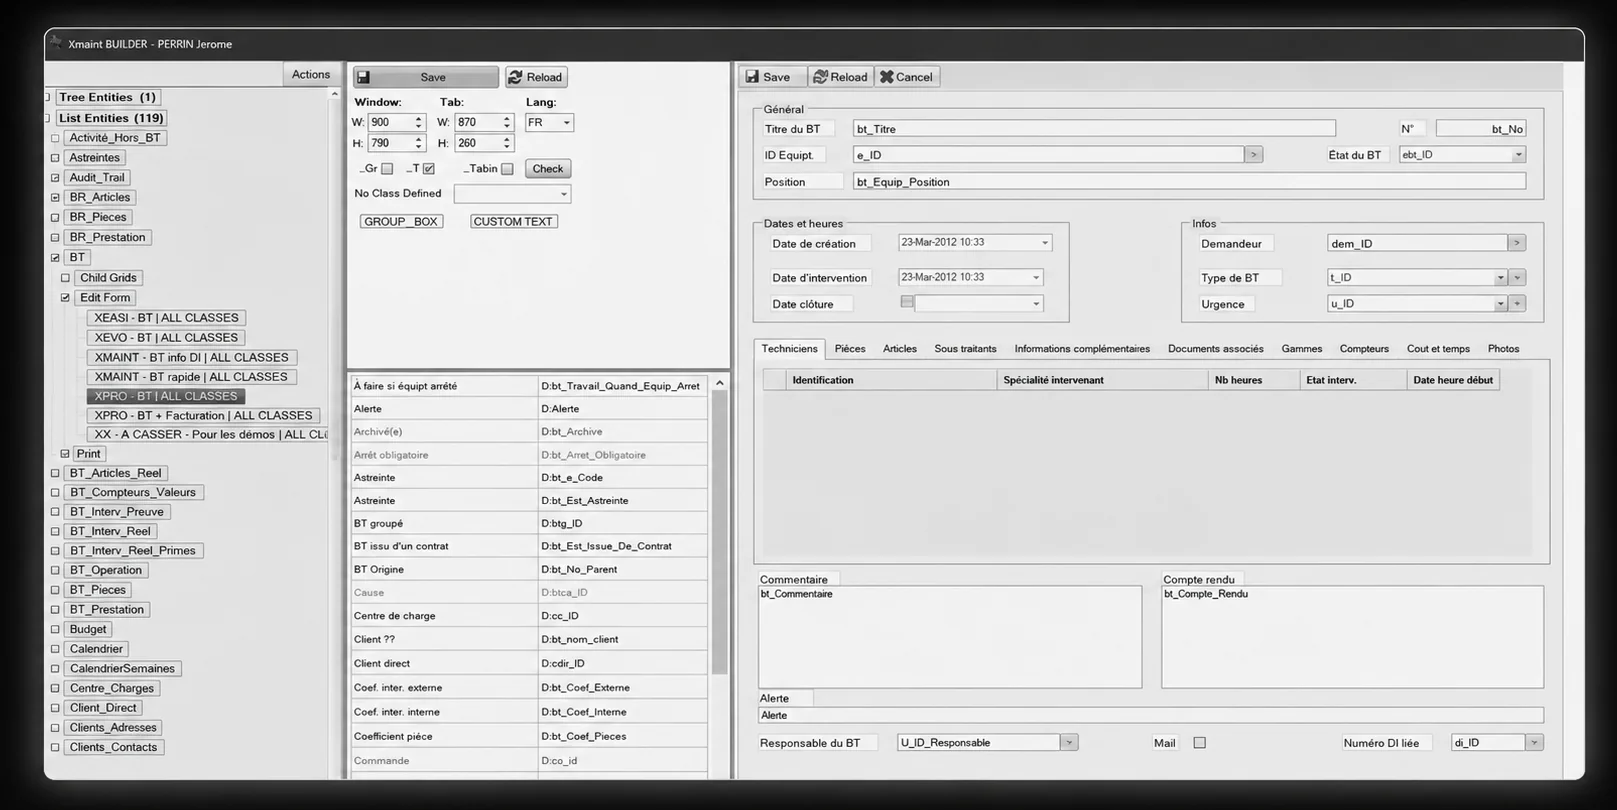Image resolution: width=1617 pixels, height=810 pixels.
Task: Select XMAINT - BT rapide | ALL CLASSES
Action: (x=191, y=377)
